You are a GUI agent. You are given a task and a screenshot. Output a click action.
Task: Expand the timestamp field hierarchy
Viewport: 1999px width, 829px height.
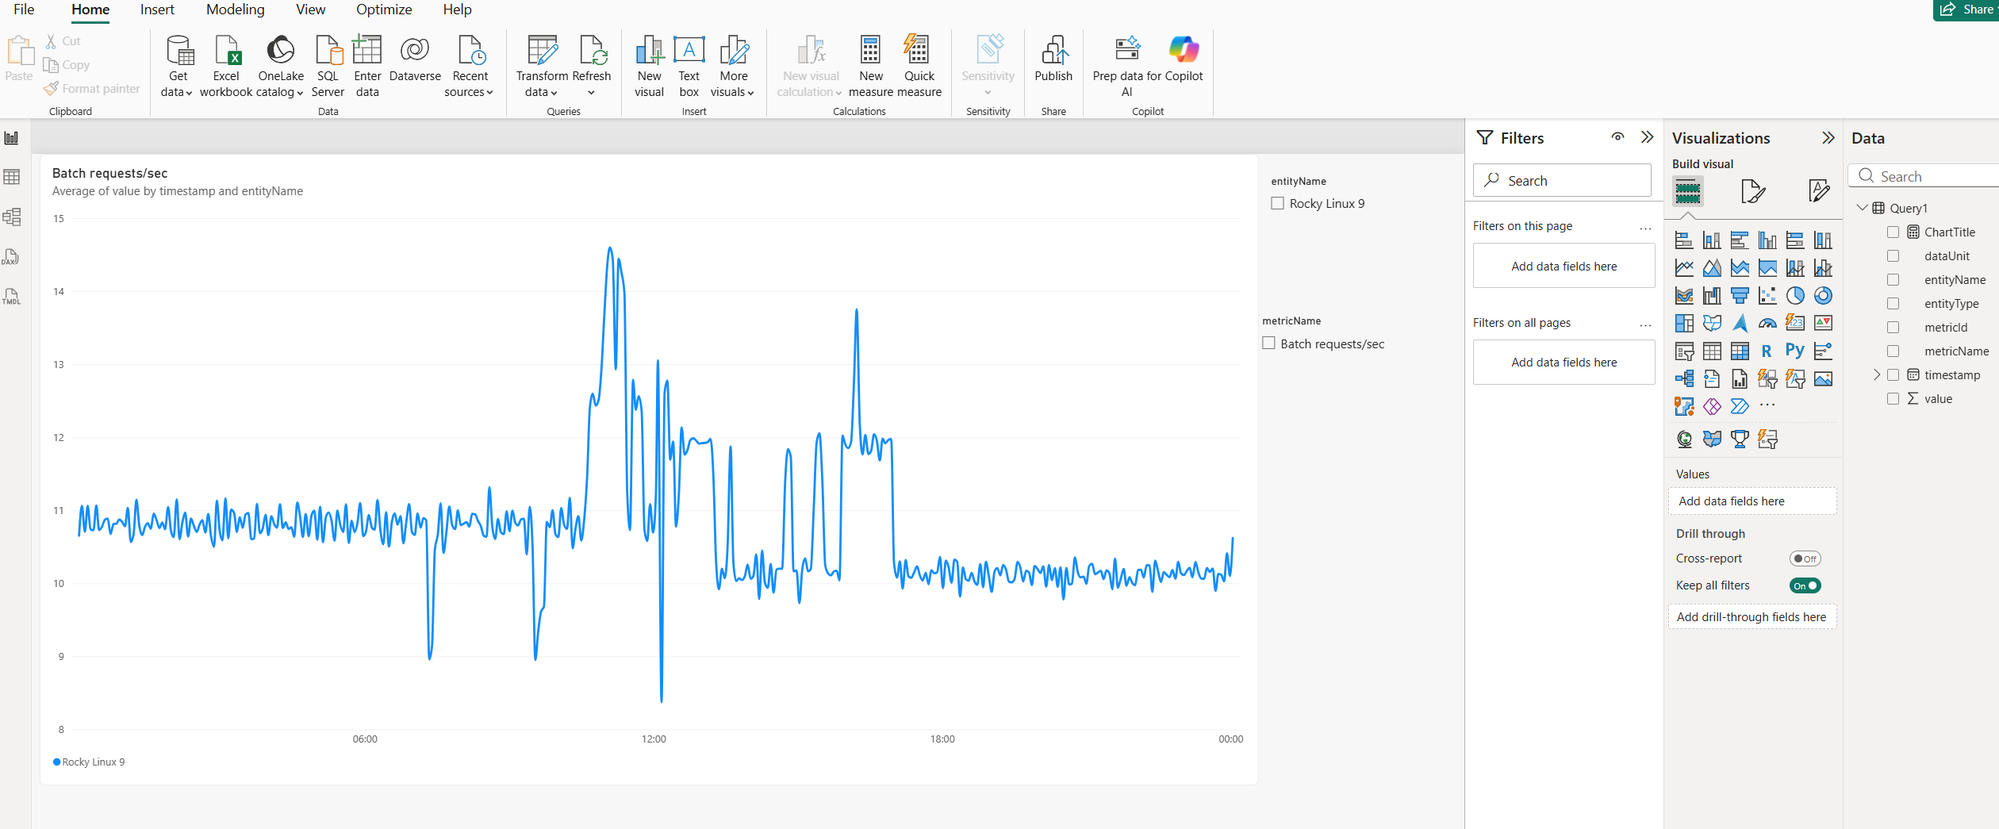(1877, 375)
